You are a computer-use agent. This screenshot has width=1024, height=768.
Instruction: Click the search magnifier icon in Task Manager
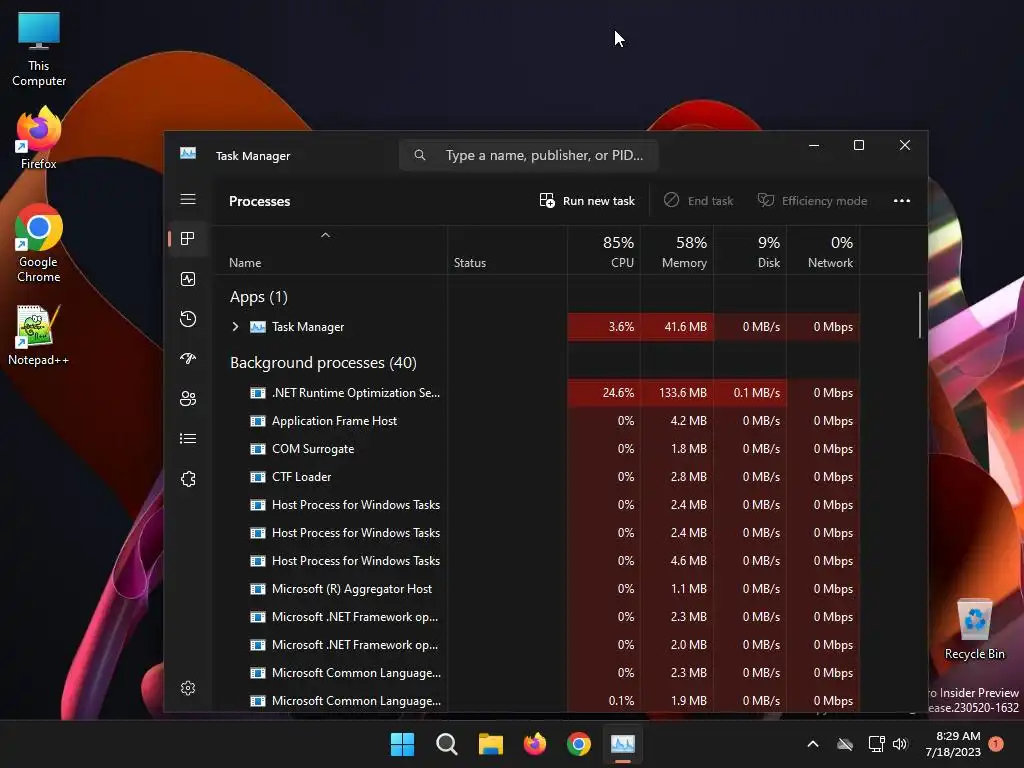420,155
